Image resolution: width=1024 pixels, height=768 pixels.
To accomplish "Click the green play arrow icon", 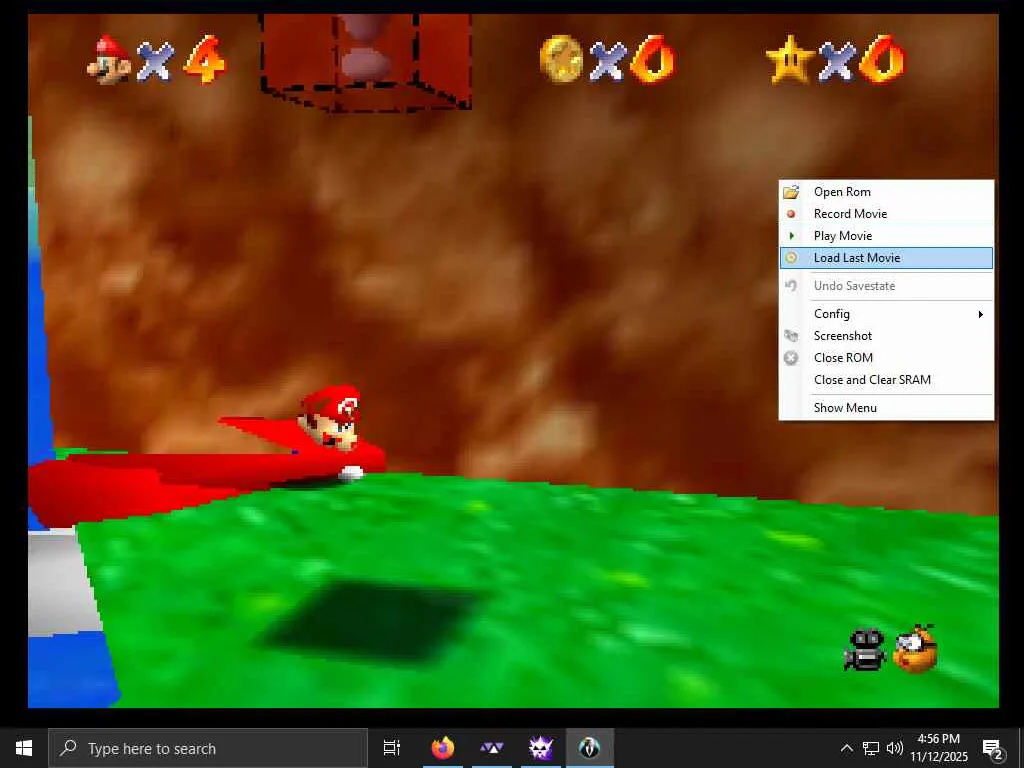I will coord(792,236).
